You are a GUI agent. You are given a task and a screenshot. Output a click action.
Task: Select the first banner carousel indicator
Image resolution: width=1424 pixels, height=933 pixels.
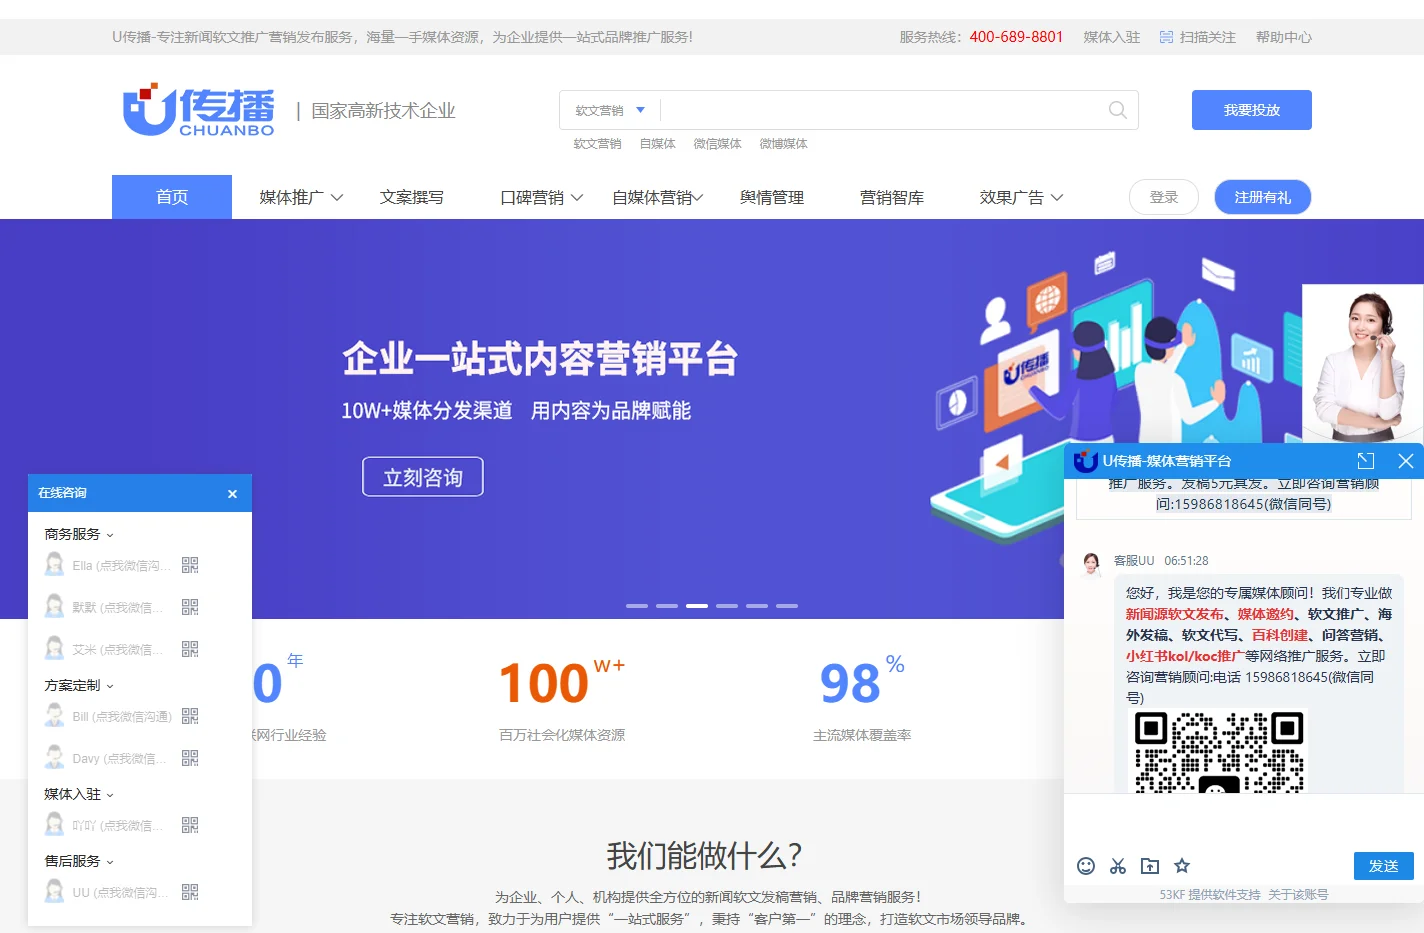click(637, 606)
